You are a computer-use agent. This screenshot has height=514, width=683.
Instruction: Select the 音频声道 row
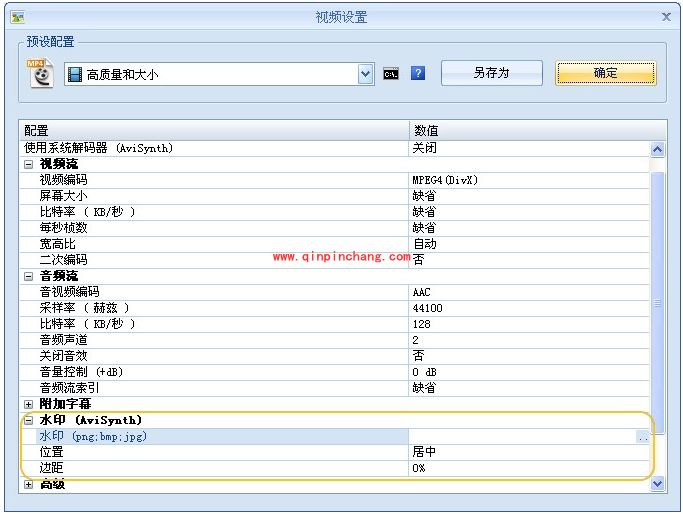pyautogui.click(x=335, y=340)
